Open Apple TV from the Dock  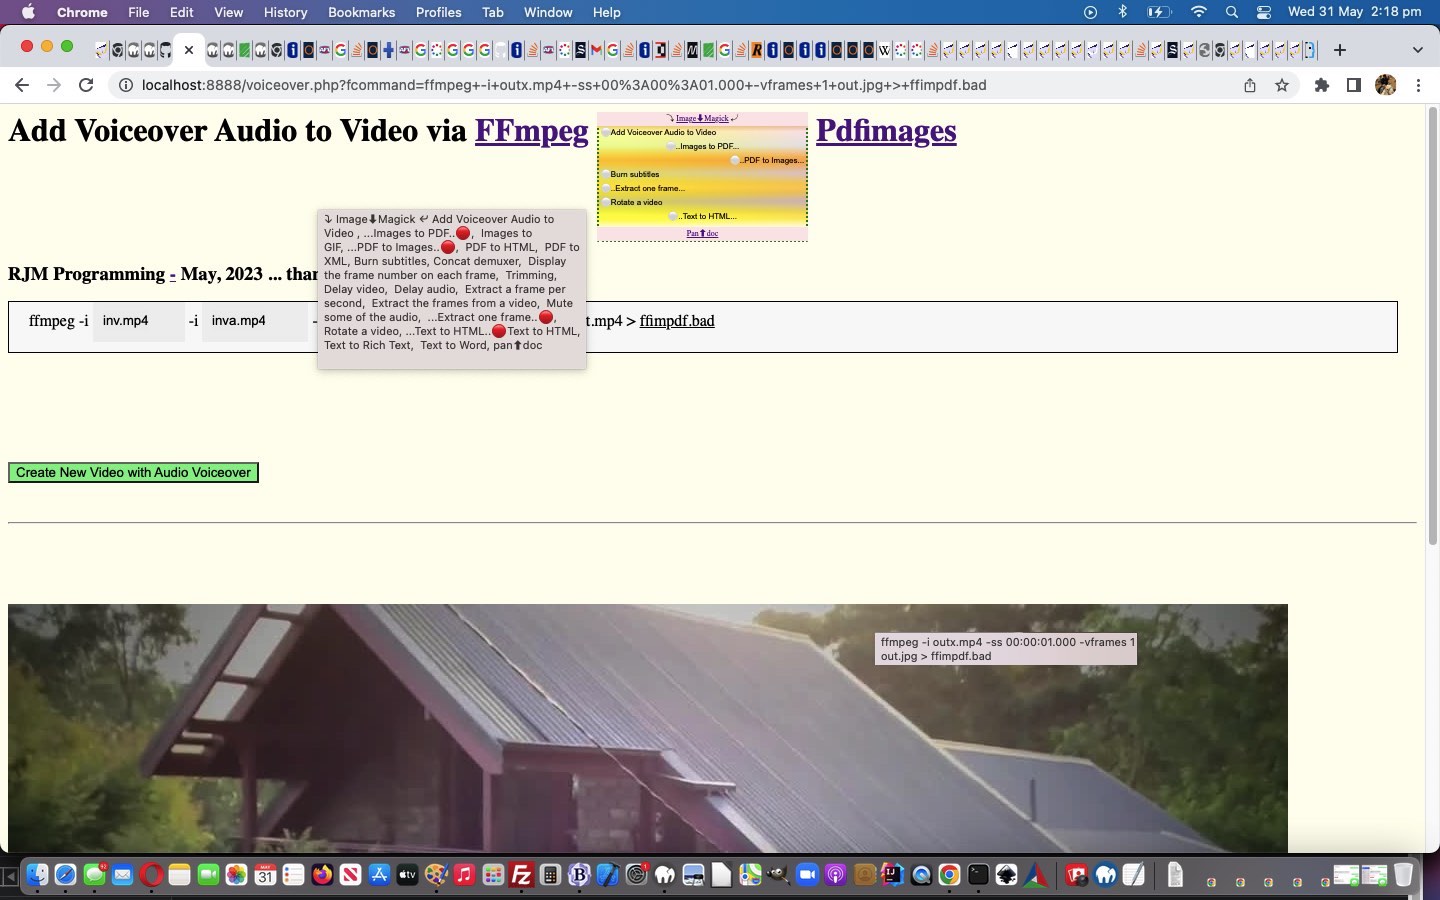click(407, 875)
